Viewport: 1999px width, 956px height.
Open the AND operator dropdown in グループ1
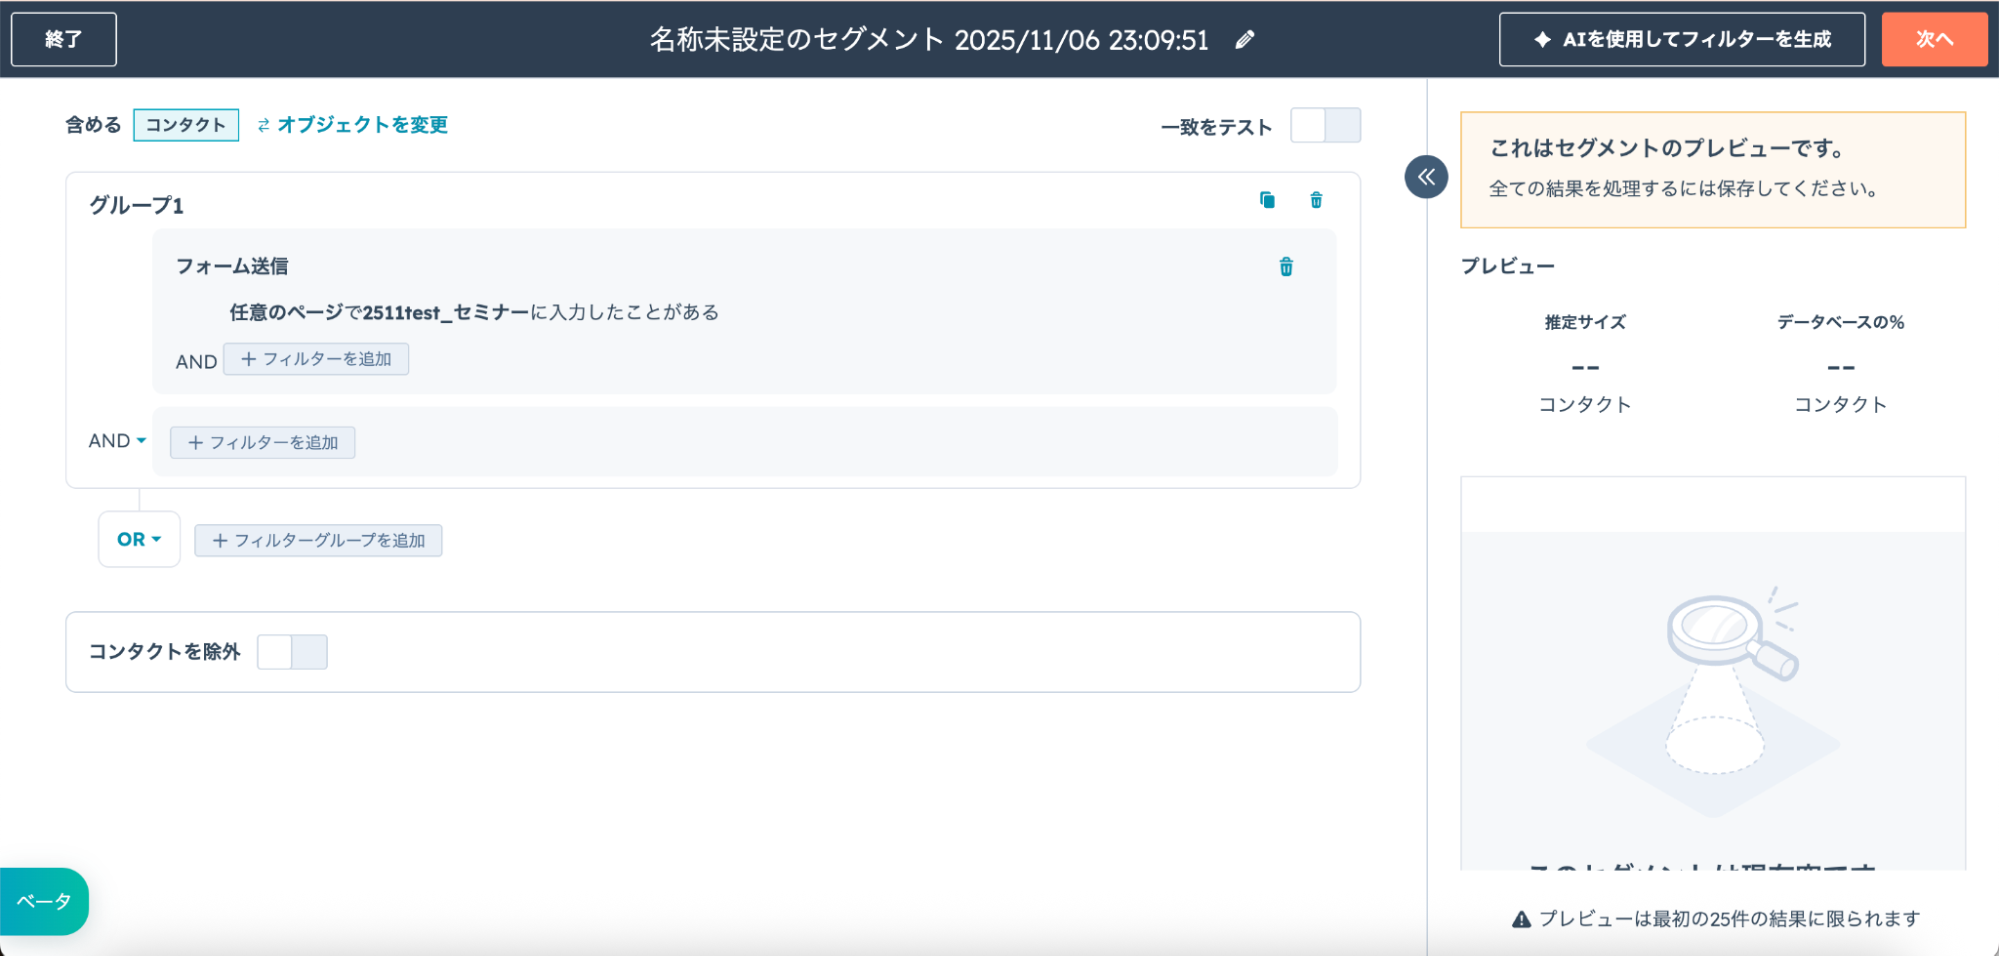118,441
